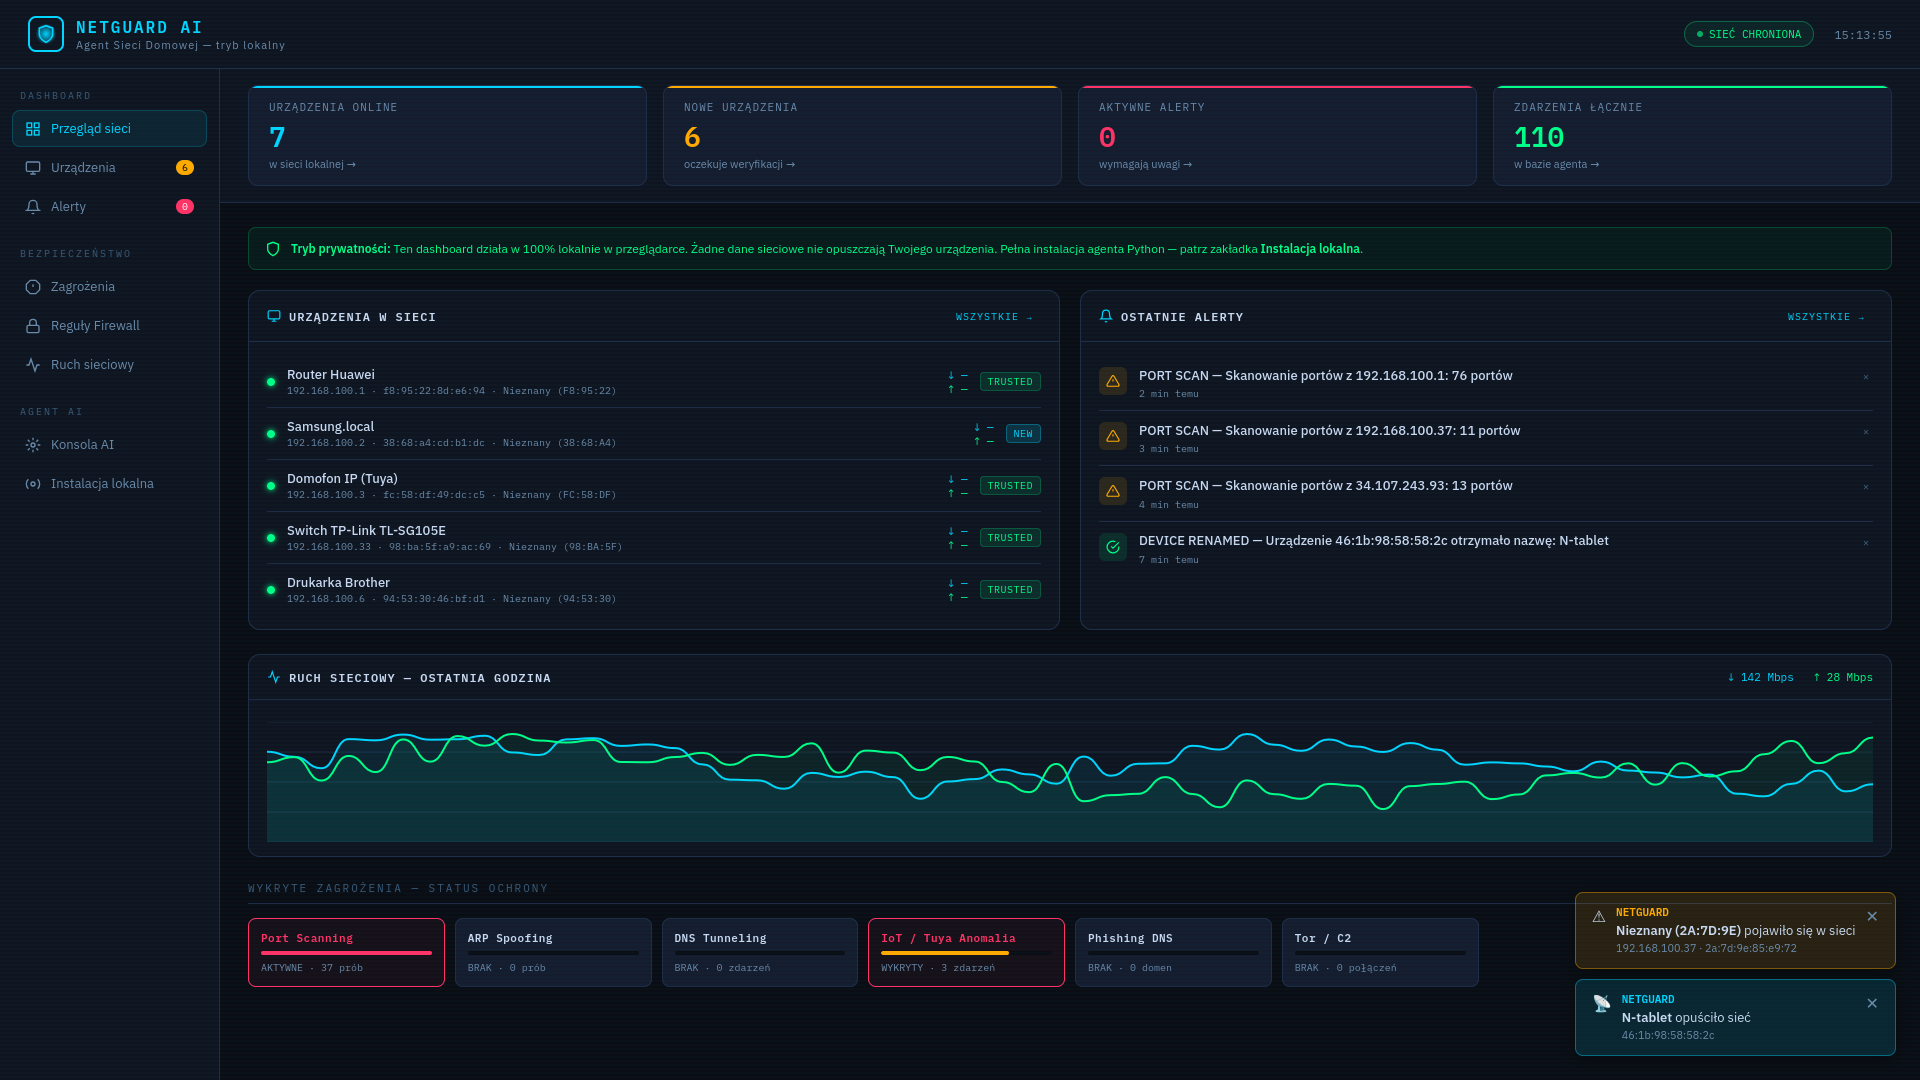The width and height of the screenshot is (1920, 1080).
Task: Click the Ruch sieciowy pulse icon
Action: click(33, 365)
